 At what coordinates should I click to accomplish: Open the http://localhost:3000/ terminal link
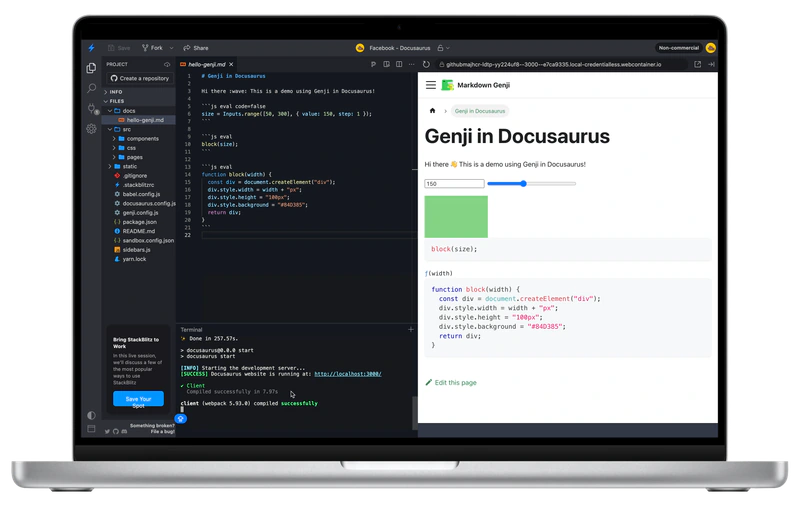coord(347,374)
